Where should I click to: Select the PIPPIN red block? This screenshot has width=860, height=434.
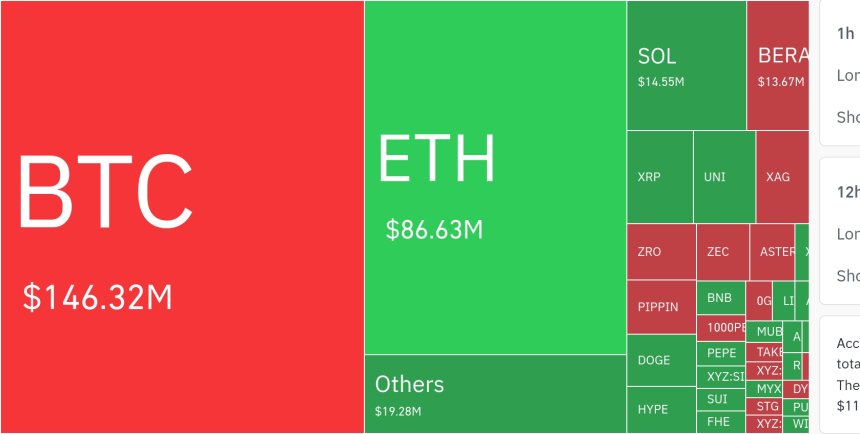[660, 307]
